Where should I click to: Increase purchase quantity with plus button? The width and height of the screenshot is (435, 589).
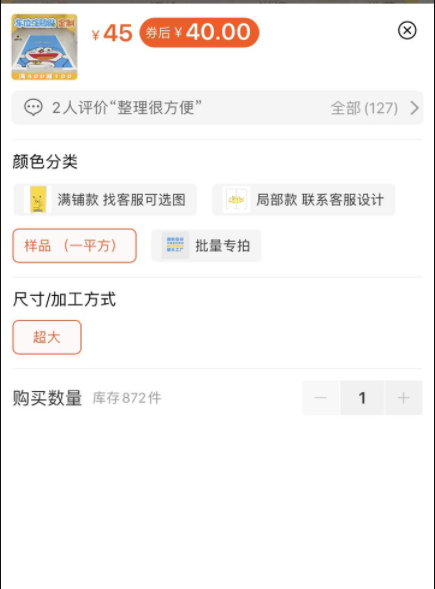tap(403, 398)
